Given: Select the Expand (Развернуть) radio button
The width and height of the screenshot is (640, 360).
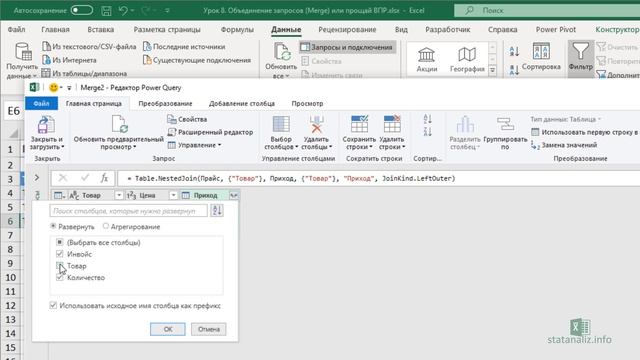Looking at the screenshot, I should click(53, 226).
